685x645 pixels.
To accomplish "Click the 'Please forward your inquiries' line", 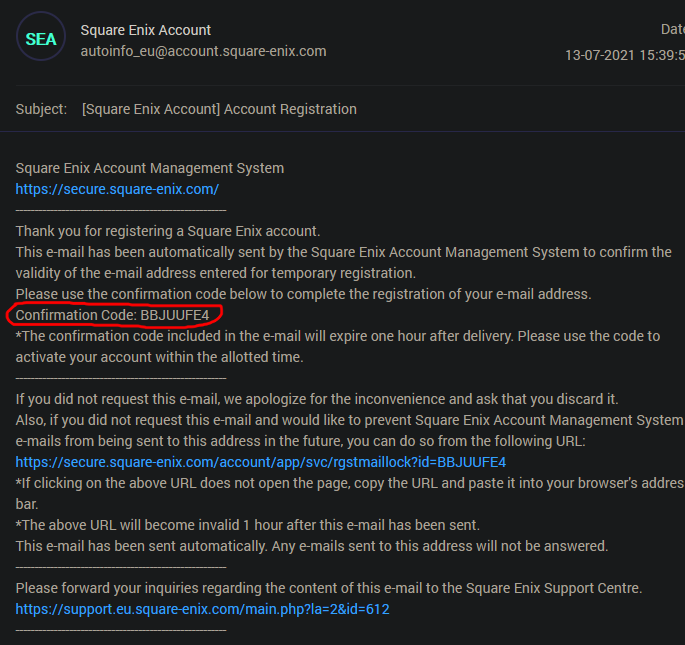I will pos(329,587).
